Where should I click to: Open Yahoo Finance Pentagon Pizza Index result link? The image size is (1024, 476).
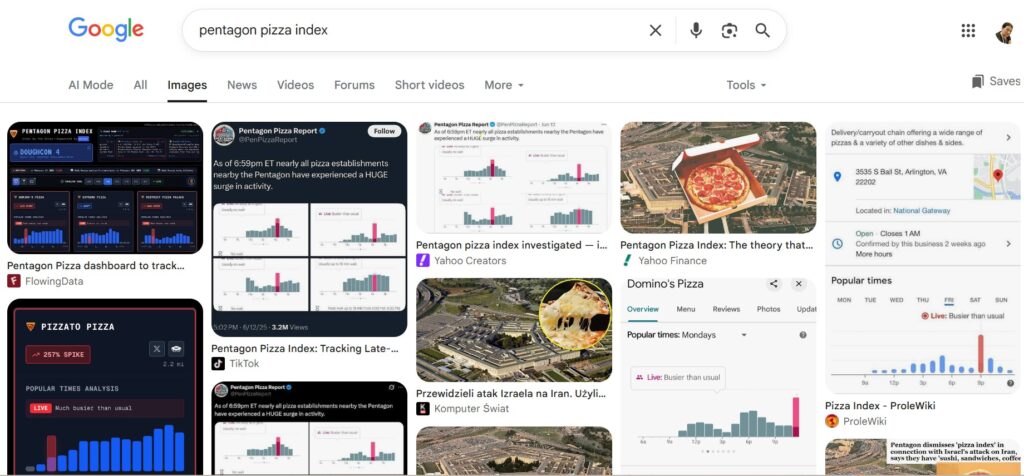pos(716,246)
